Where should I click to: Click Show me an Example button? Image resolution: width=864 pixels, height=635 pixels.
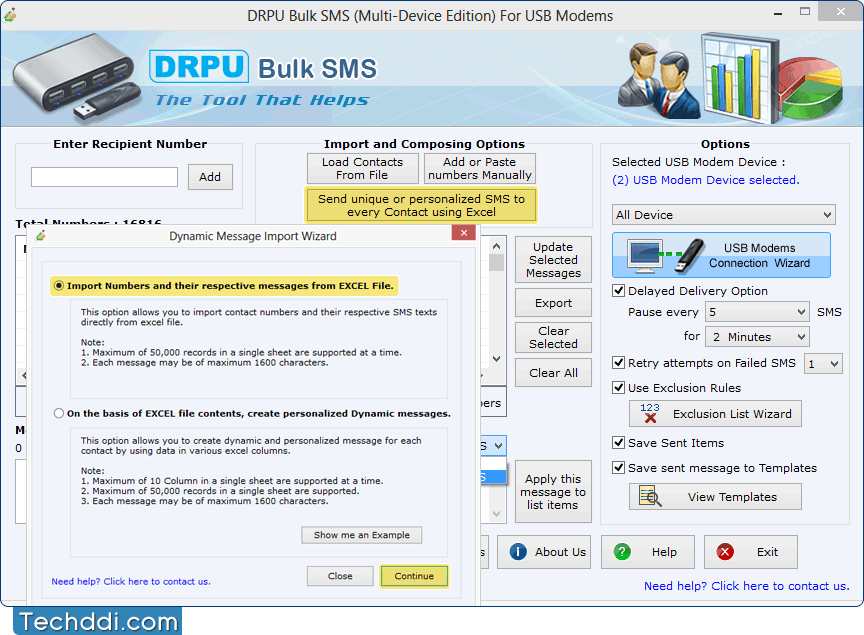tap(361, 535)
